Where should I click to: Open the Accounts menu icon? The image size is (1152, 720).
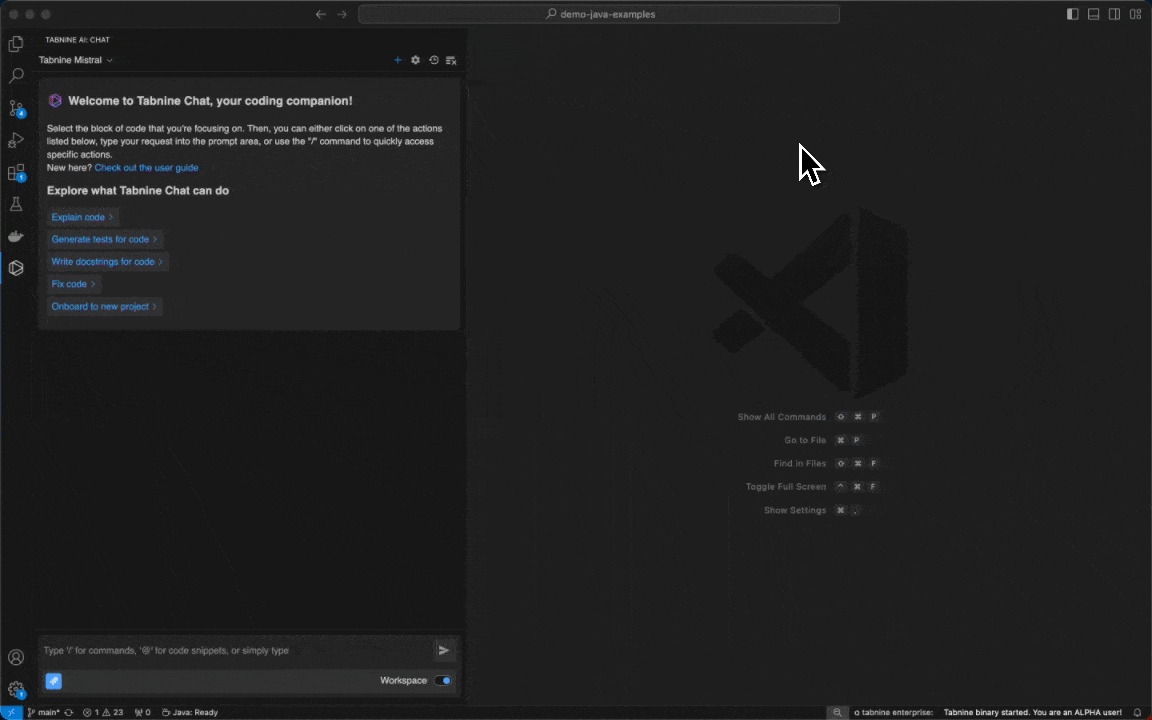(15, 657)
